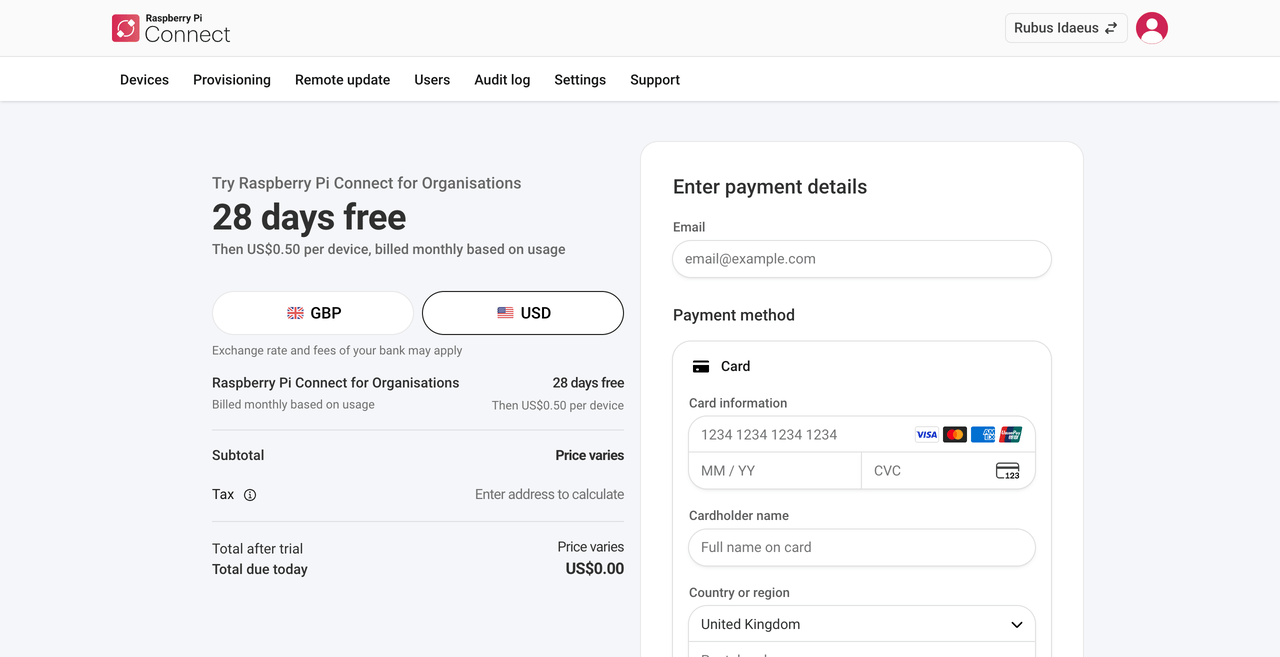Open the Rubus Idaeus organisation switcher
1280x657 pixels.
coord(1066,28)
